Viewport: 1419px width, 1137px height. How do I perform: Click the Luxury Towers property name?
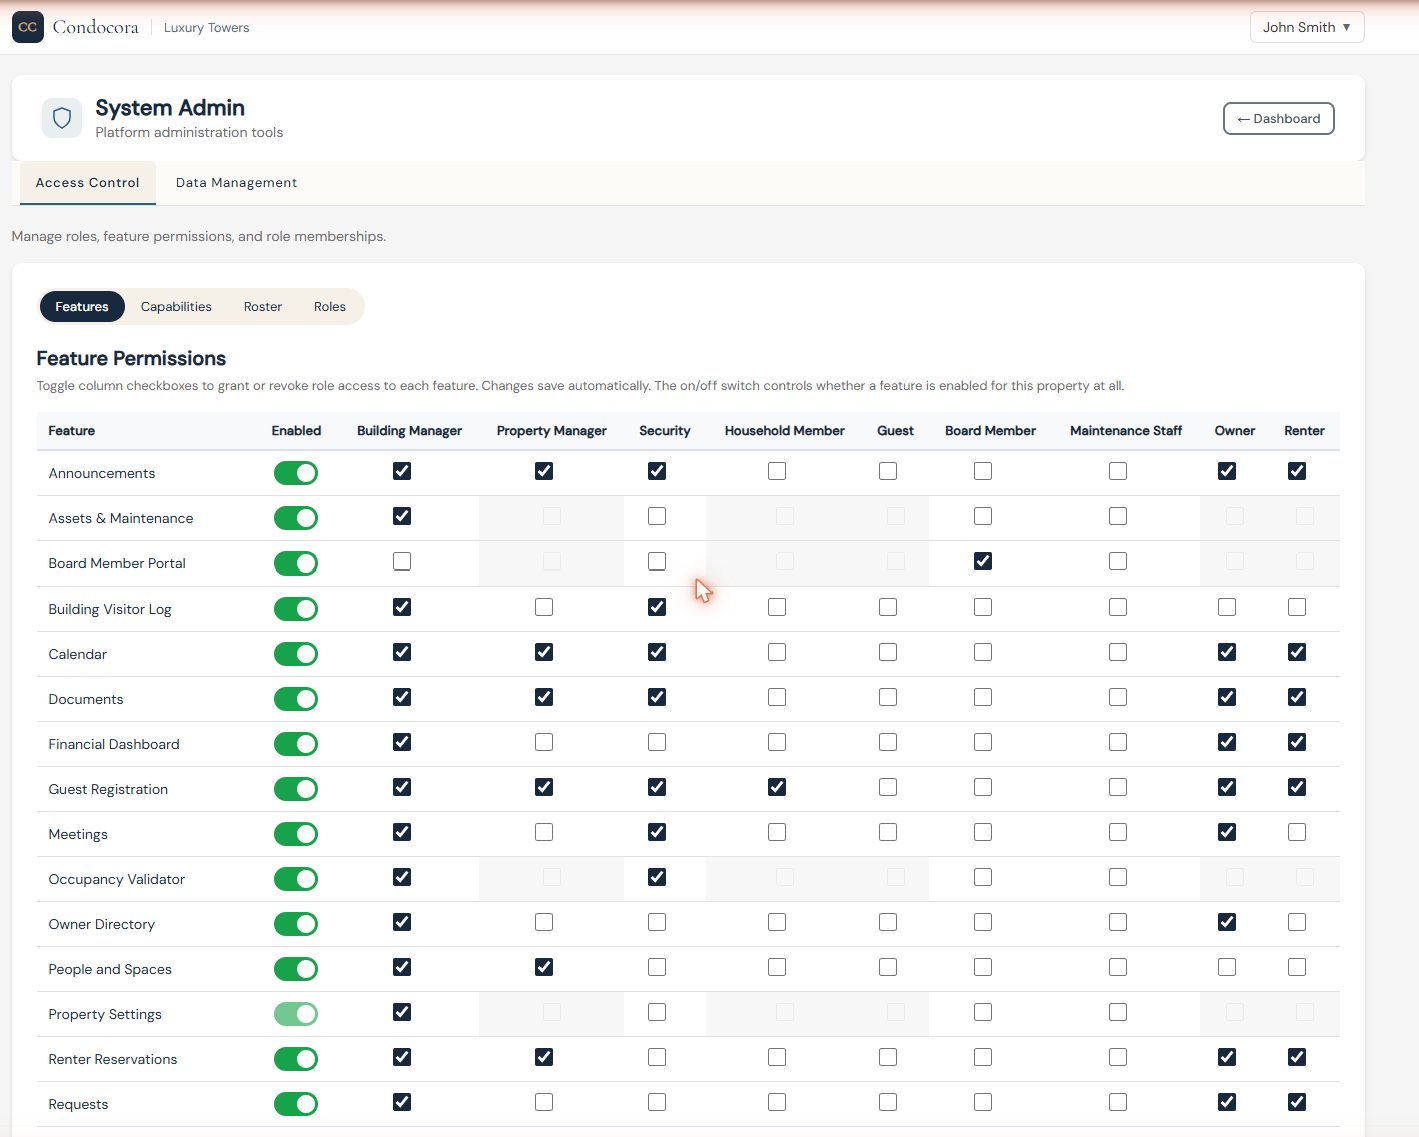[x=207, y=28]
